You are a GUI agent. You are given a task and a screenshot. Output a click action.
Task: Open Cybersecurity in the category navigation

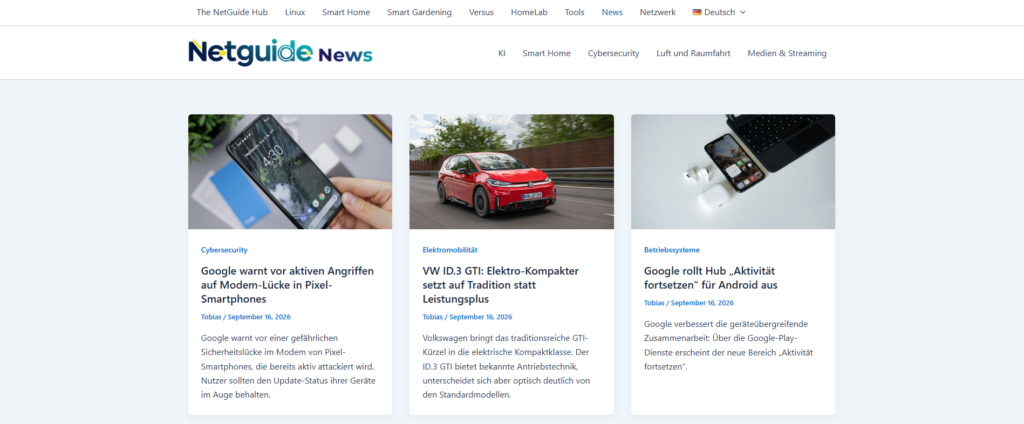pos(613,54)
